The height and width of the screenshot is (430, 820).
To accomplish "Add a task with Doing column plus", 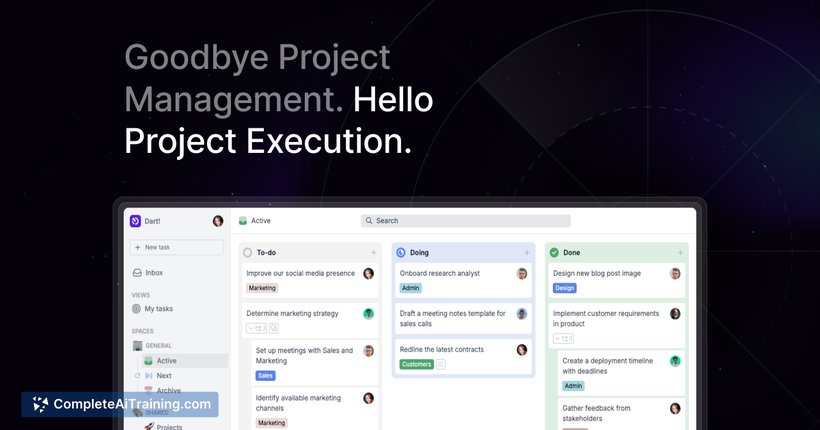I will [527, 253].
